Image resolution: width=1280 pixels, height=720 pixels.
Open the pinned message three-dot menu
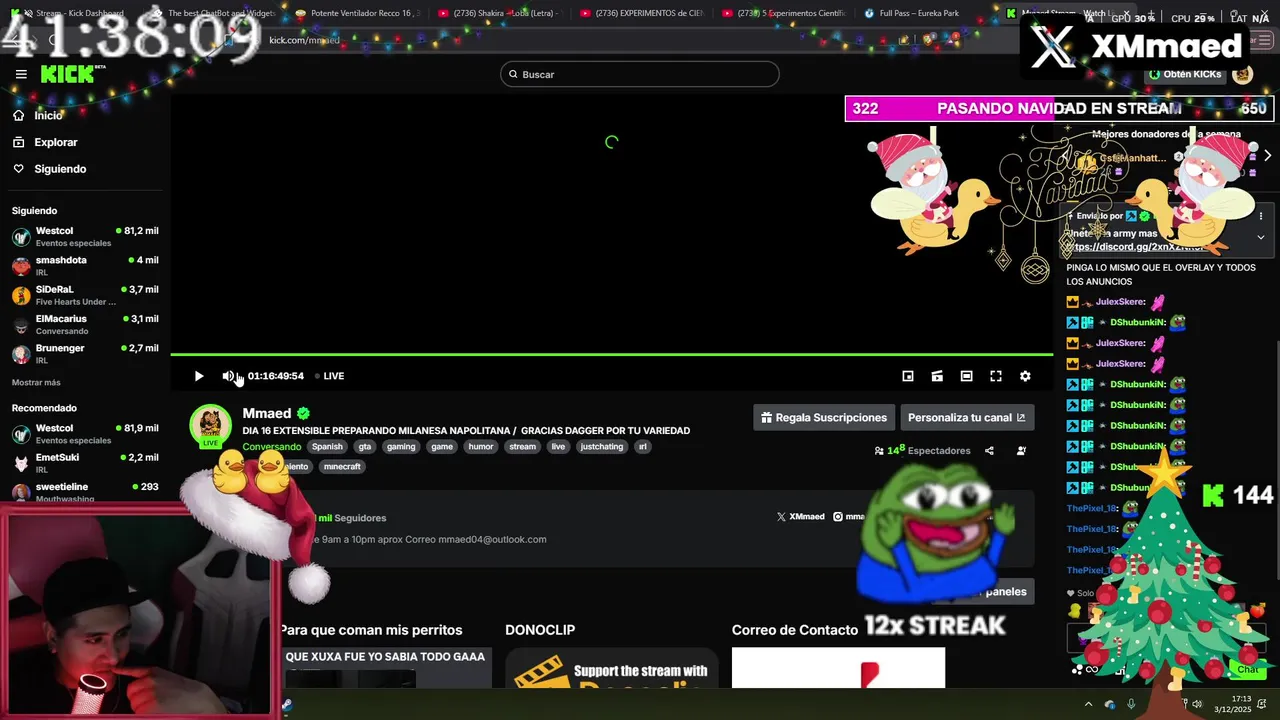point(1261,216)
